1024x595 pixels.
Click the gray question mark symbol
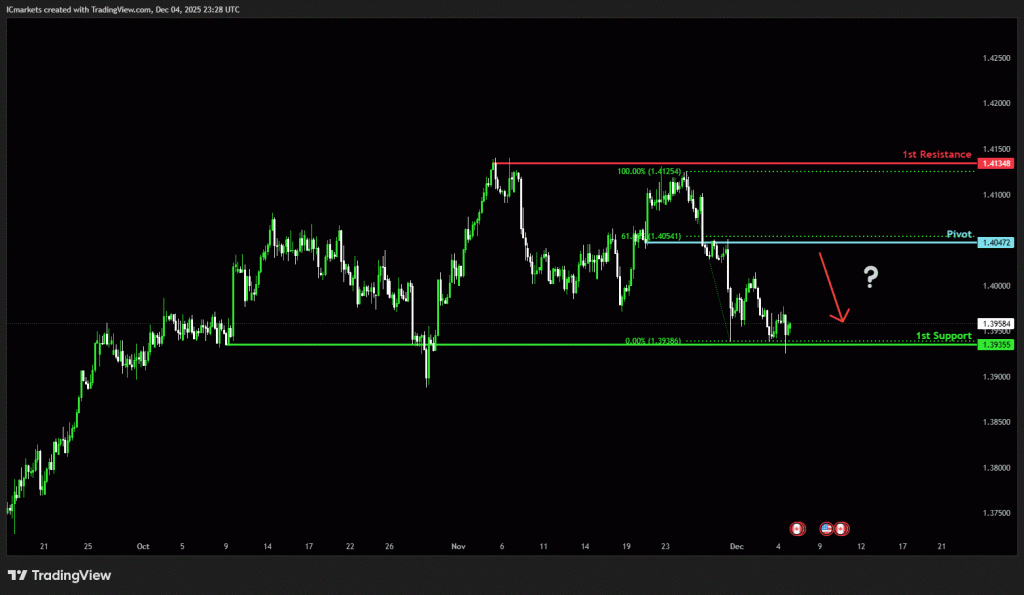(871, 278)
